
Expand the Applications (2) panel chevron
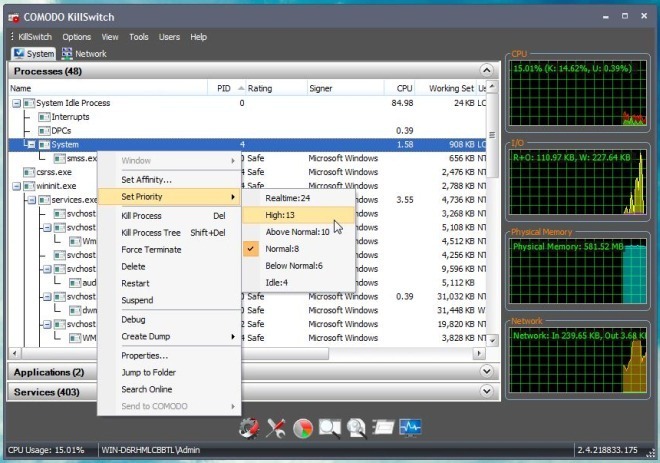487,371
